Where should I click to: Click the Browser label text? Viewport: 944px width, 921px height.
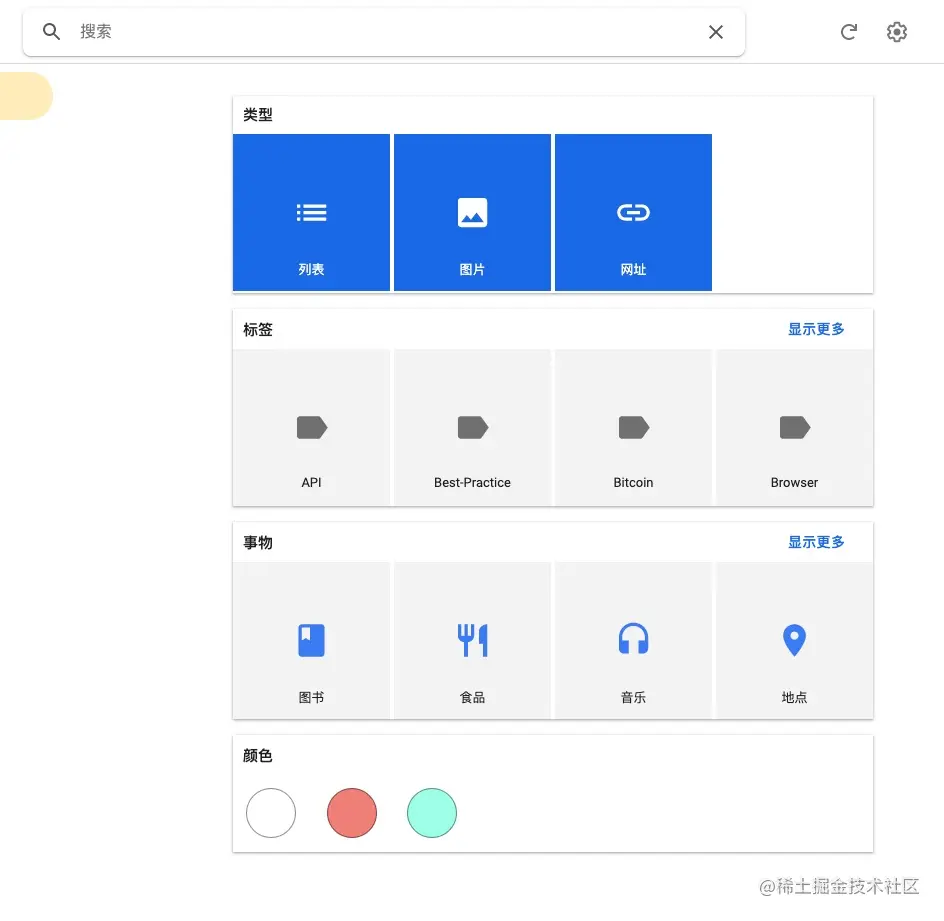(794, 482)
